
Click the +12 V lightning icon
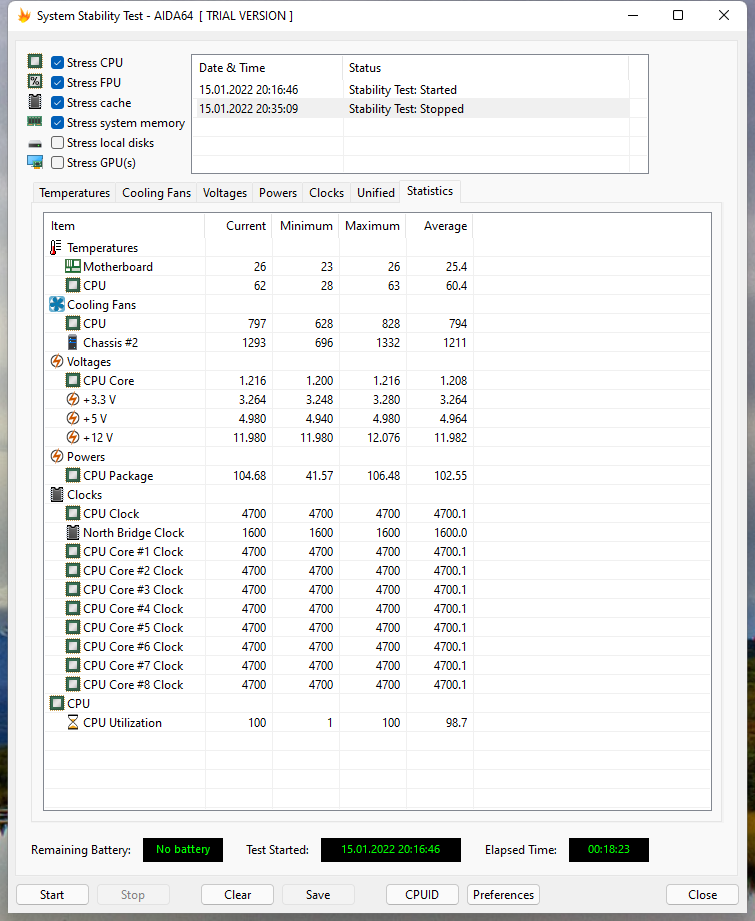pyautogui.click(x=73, y=437)
